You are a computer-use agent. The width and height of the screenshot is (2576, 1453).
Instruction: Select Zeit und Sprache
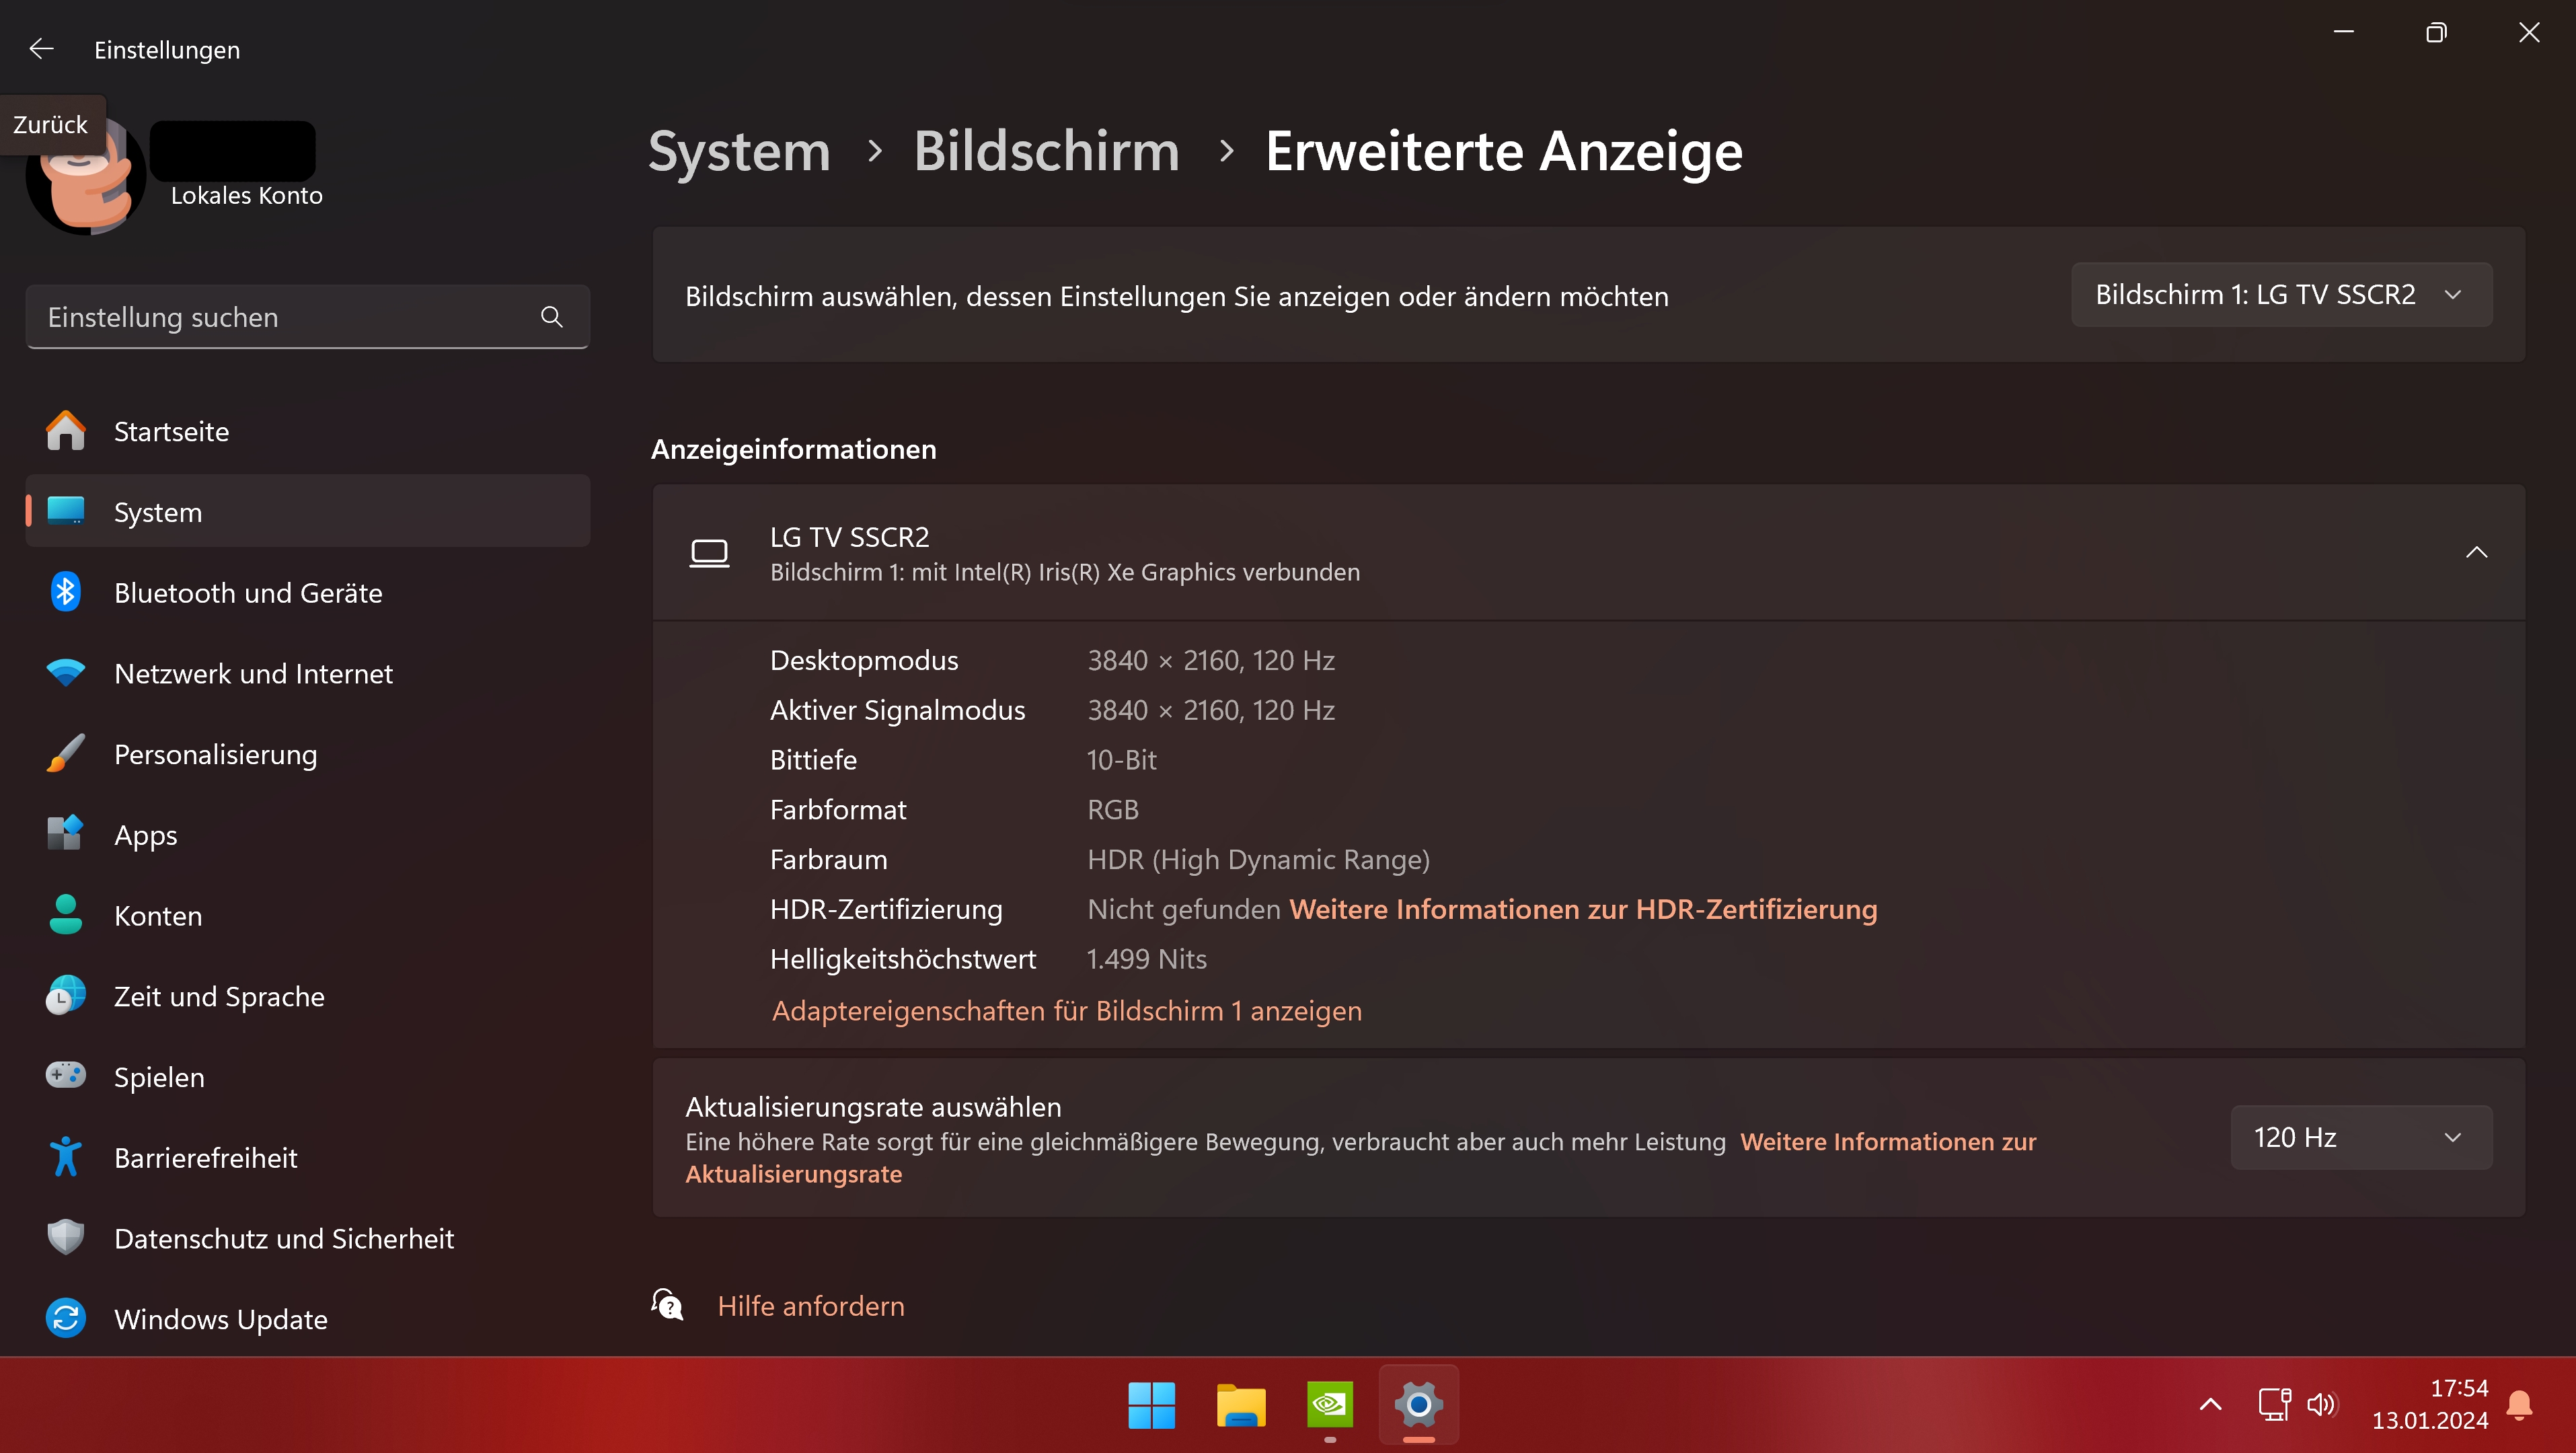219,995
